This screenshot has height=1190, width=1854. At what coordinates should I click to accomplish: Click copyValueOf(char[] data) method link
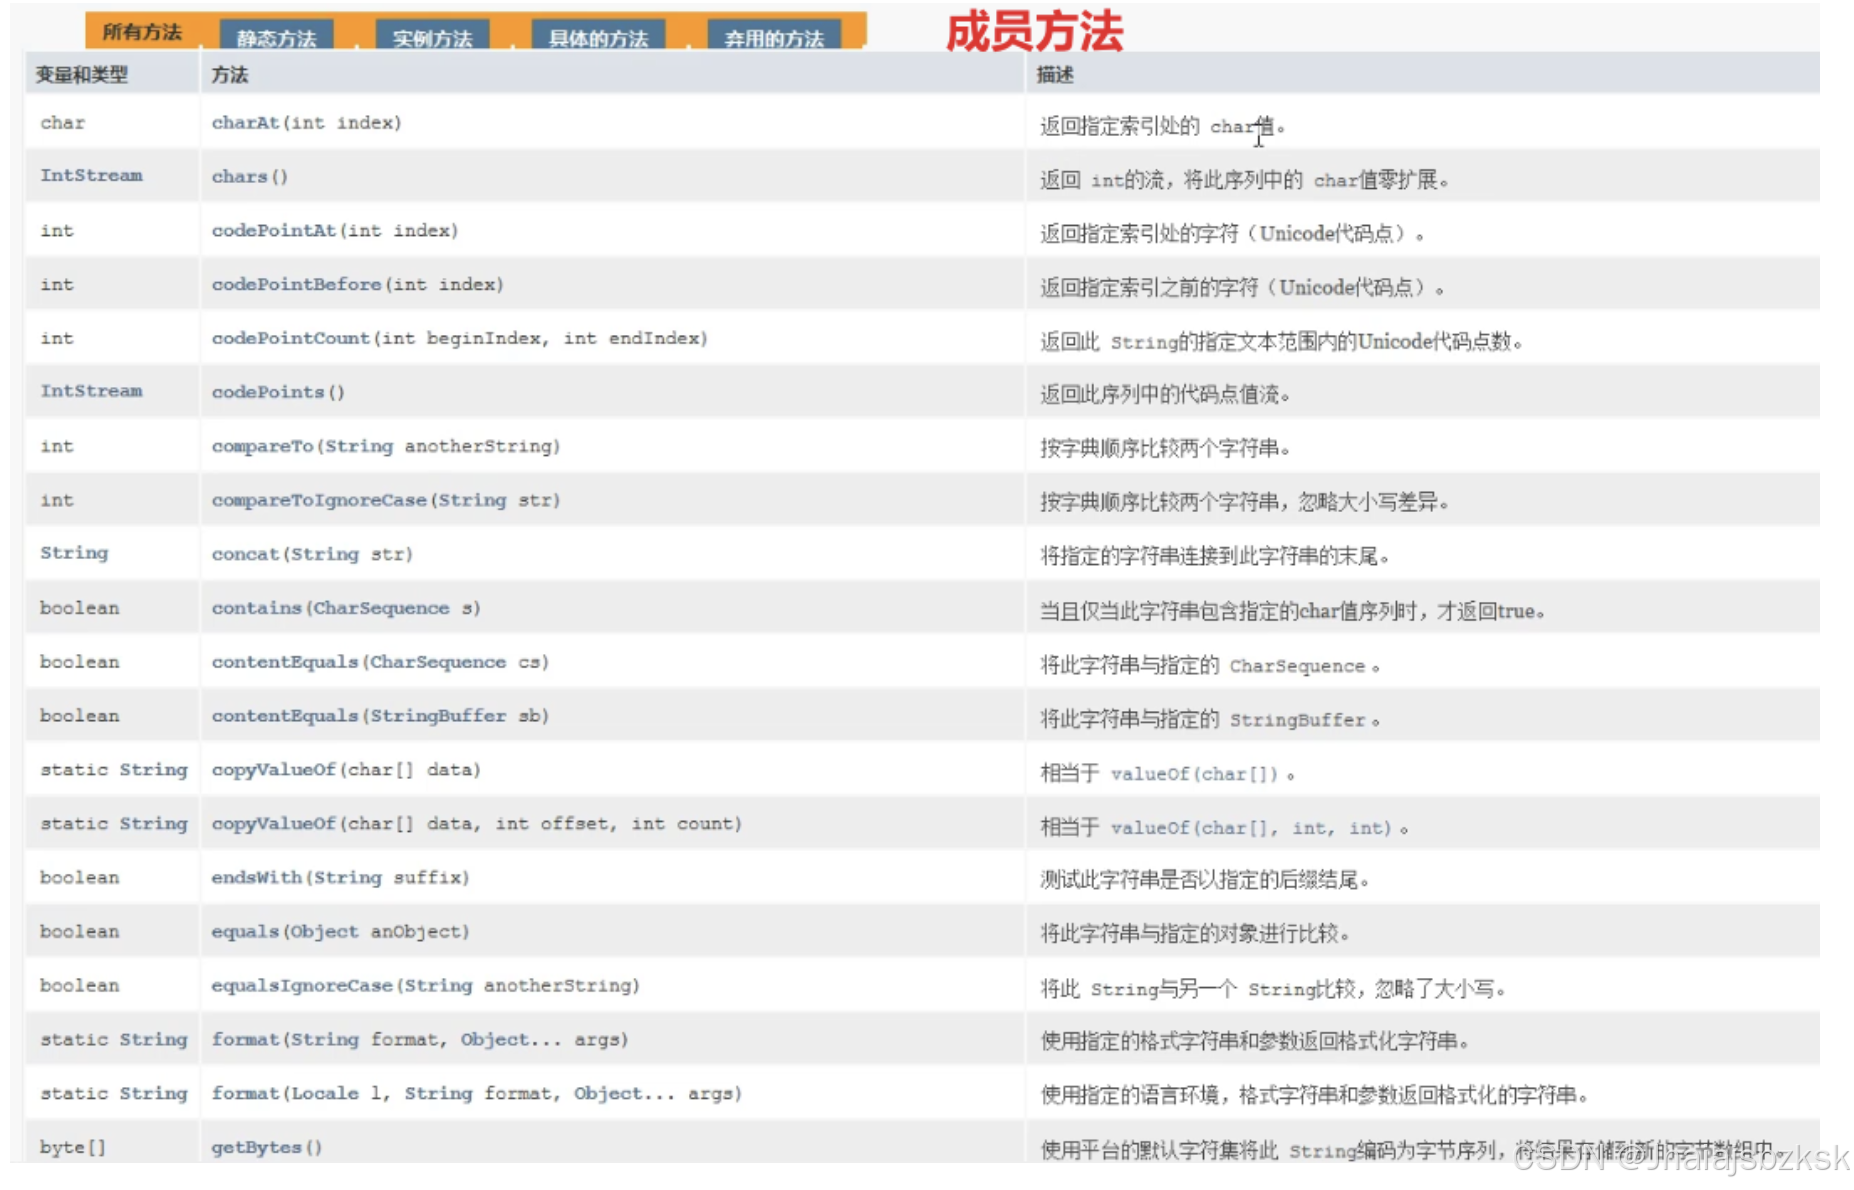point(346,771)
